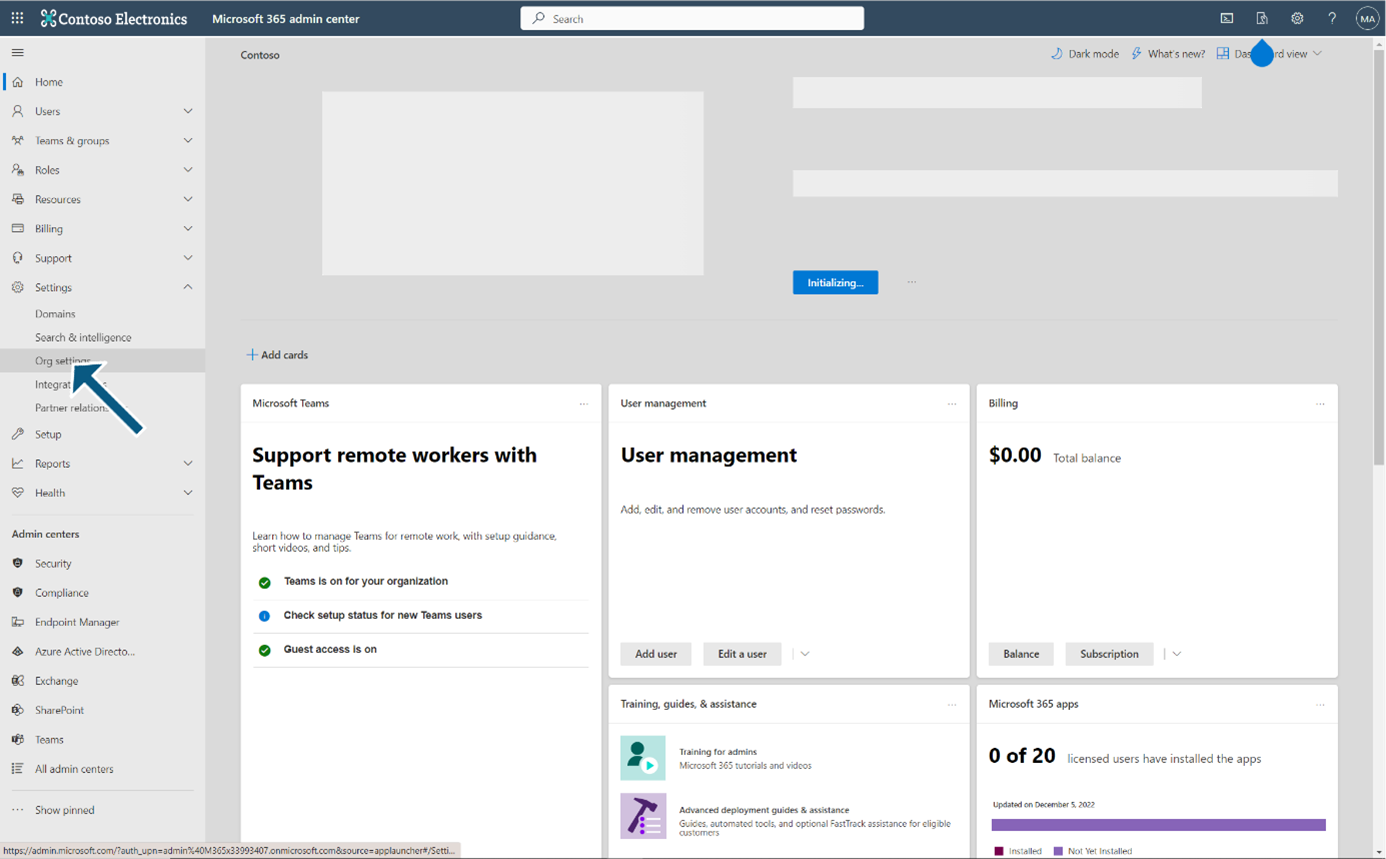Collapse navigation with hamburger icon
The width and height of the screenshot is (1386, 859).
coord(18,52)
